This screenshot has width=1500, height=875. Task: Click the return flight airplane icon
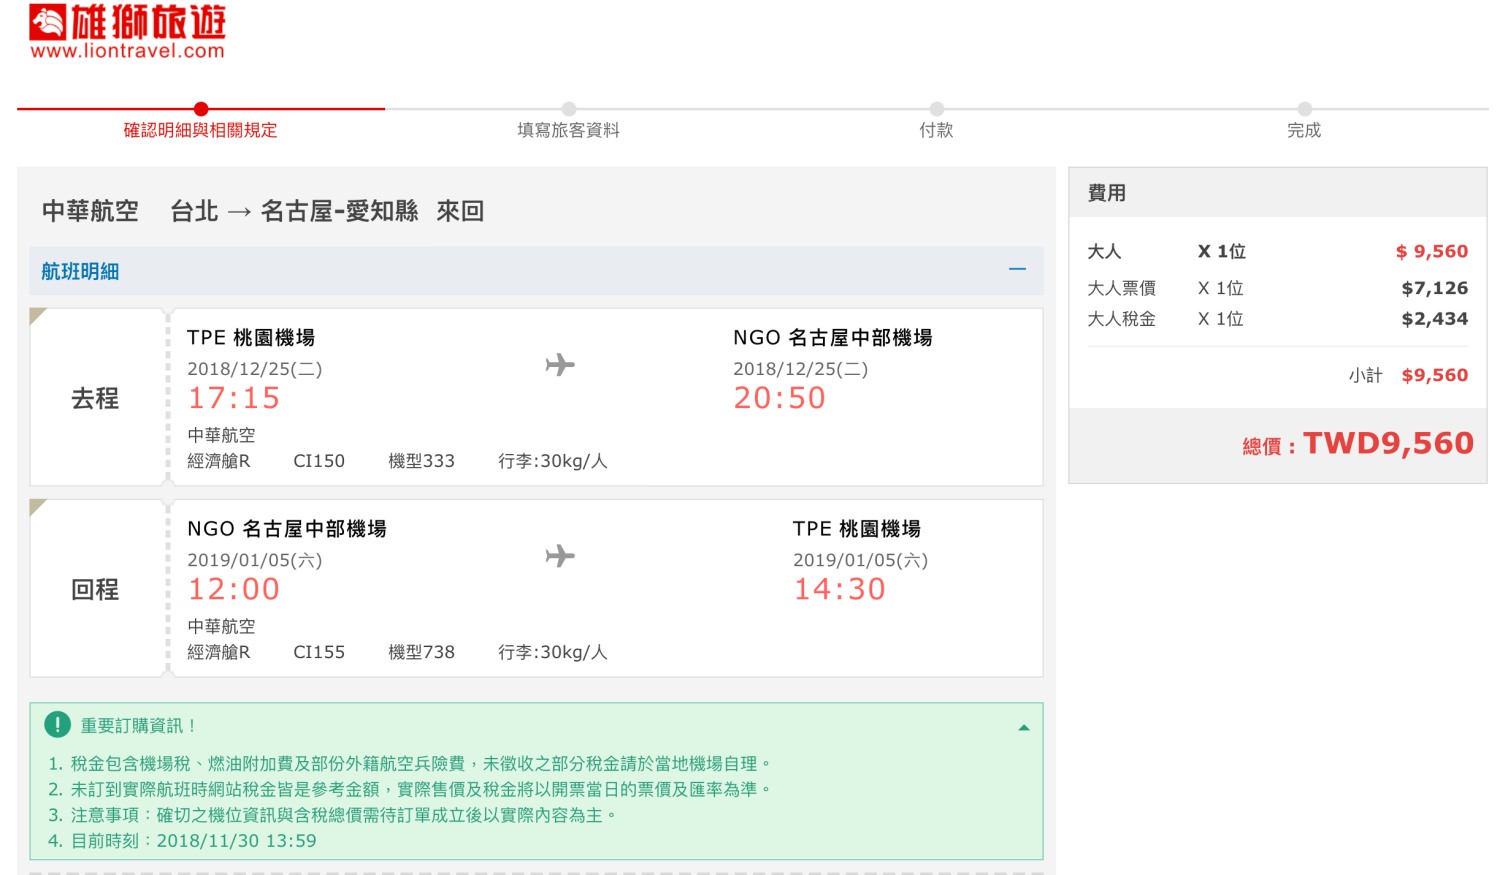click(560, 556)
